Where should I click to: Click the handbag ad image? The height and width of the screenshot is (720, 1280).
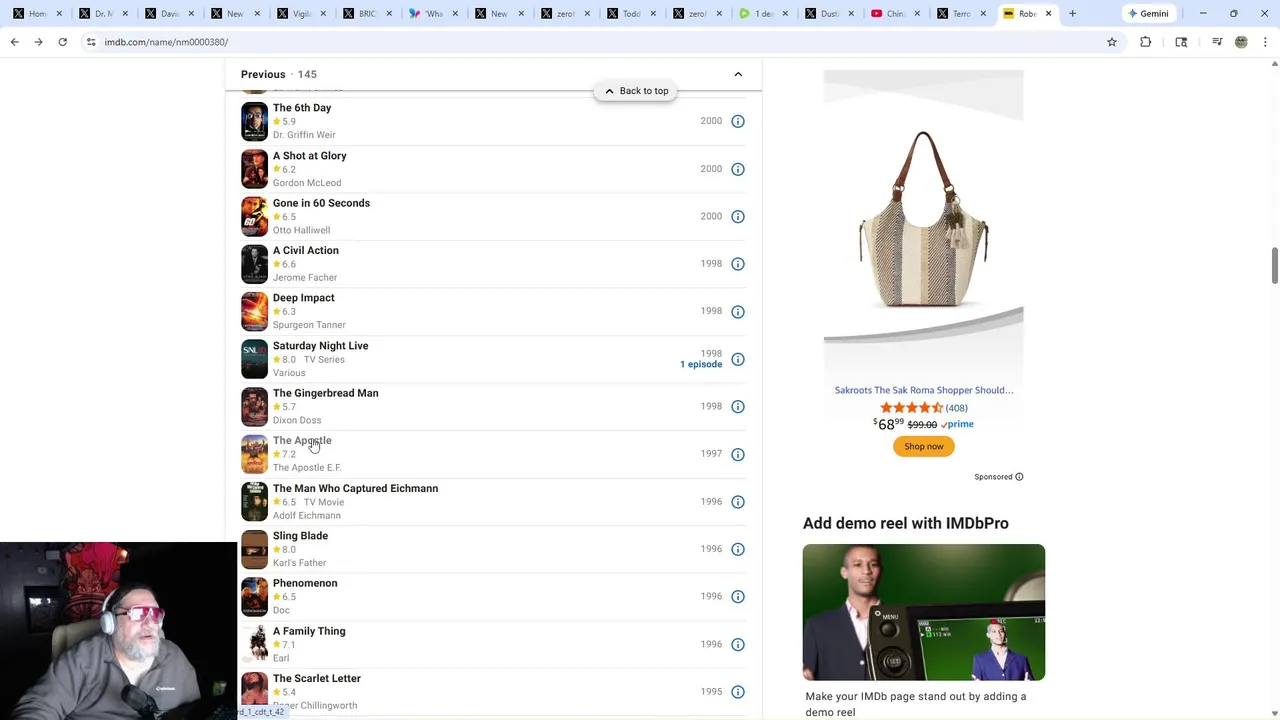pos(923,220)
